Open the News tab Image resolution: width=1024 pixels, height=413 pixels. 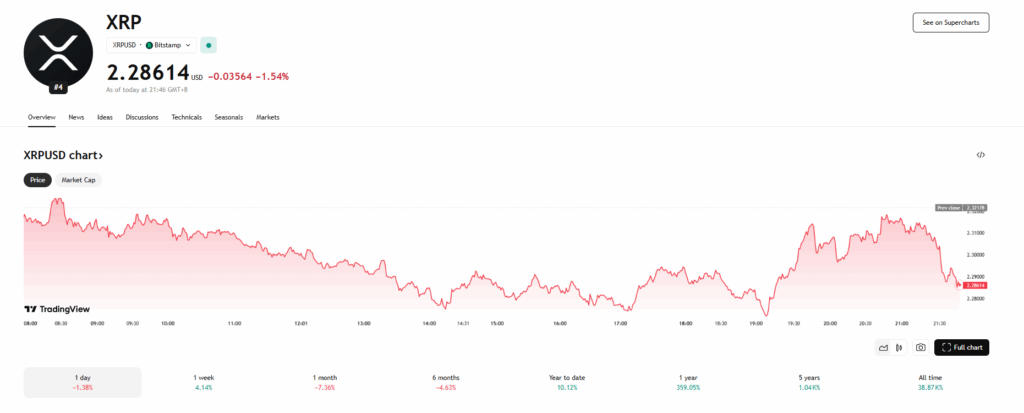76,118
